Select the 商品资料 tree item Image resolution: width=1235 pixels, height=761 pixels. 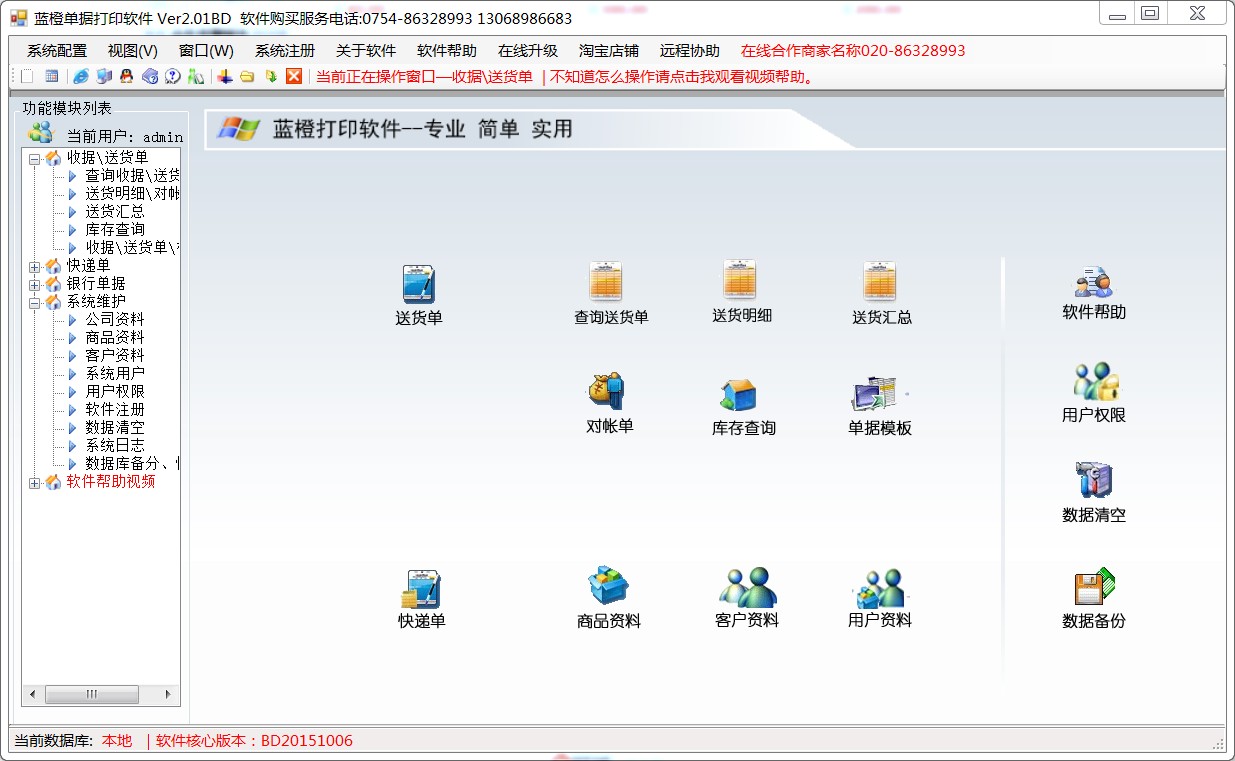point(115,337)
